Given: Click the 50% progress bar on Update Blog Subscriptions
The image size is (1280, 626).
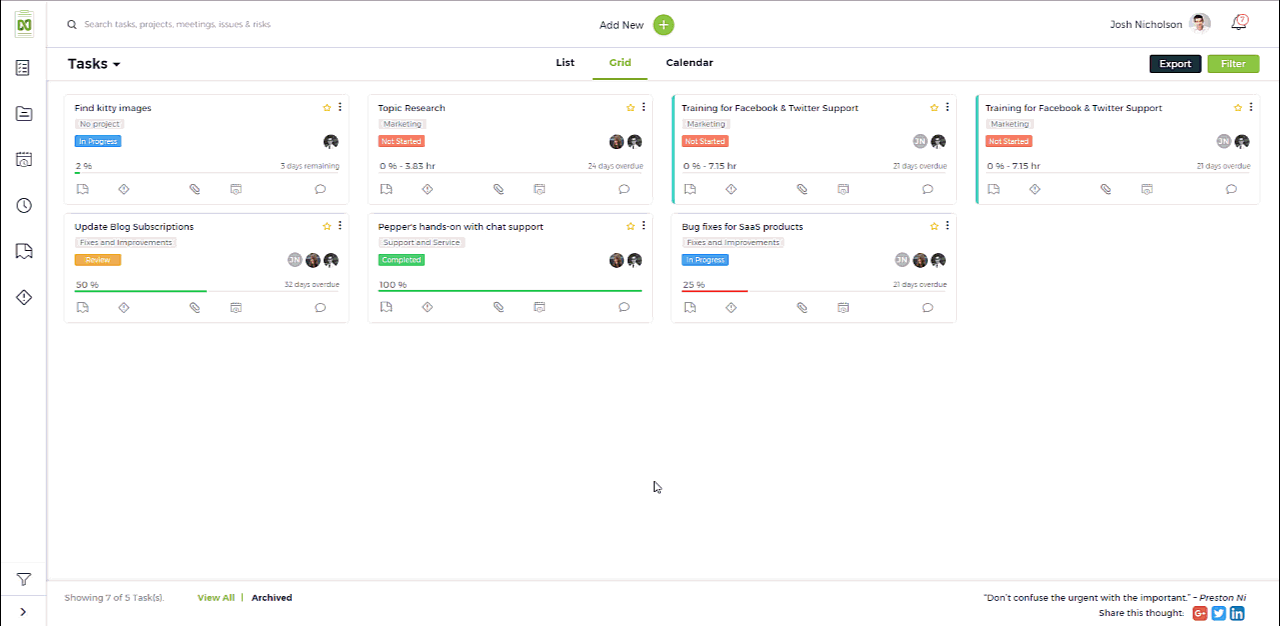Looking at the screenshot, I should 207,291.
